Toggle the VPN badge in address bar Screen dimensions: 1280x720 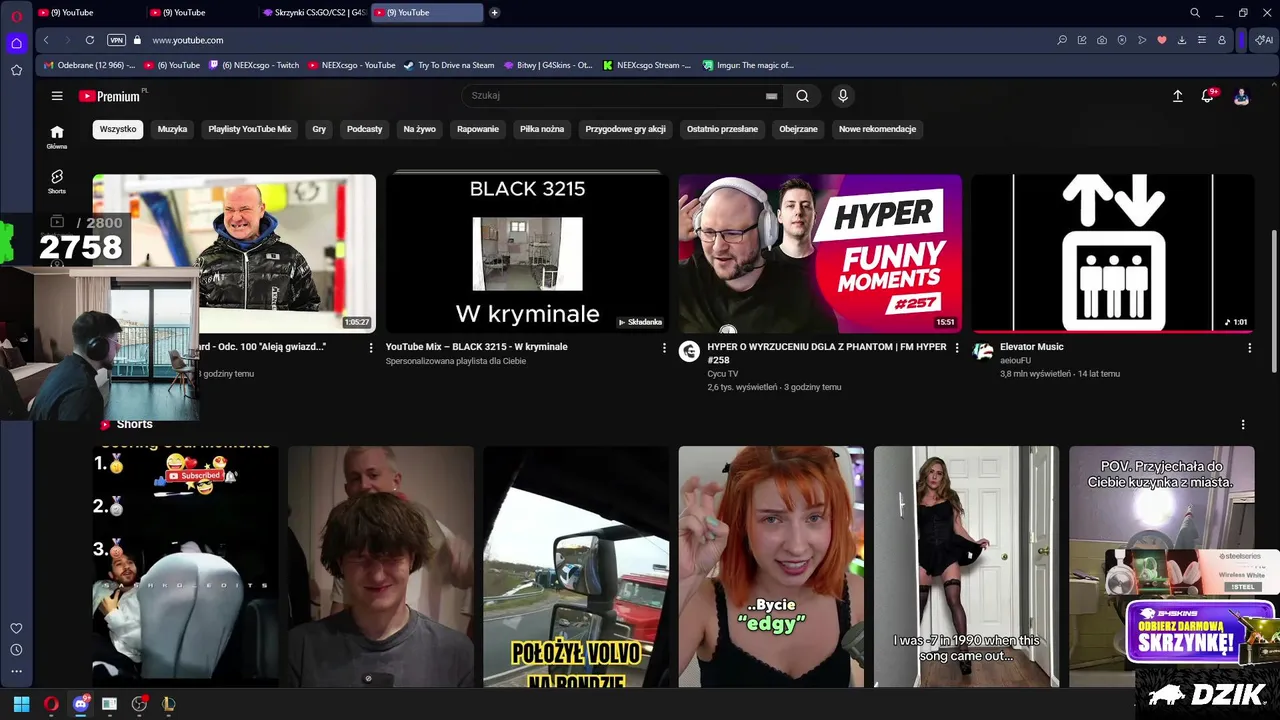116,40
